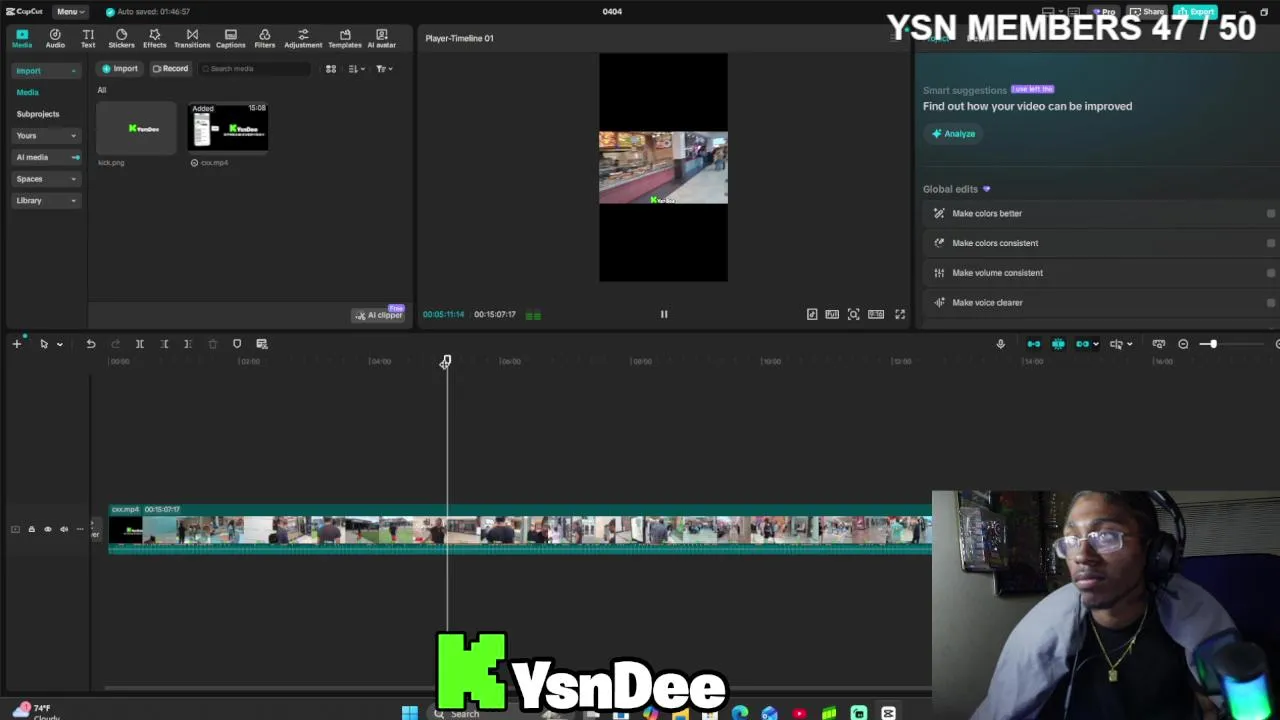Select Subprojects in the sidebar
Screen dimensions: 1280x720
[38, 114]
